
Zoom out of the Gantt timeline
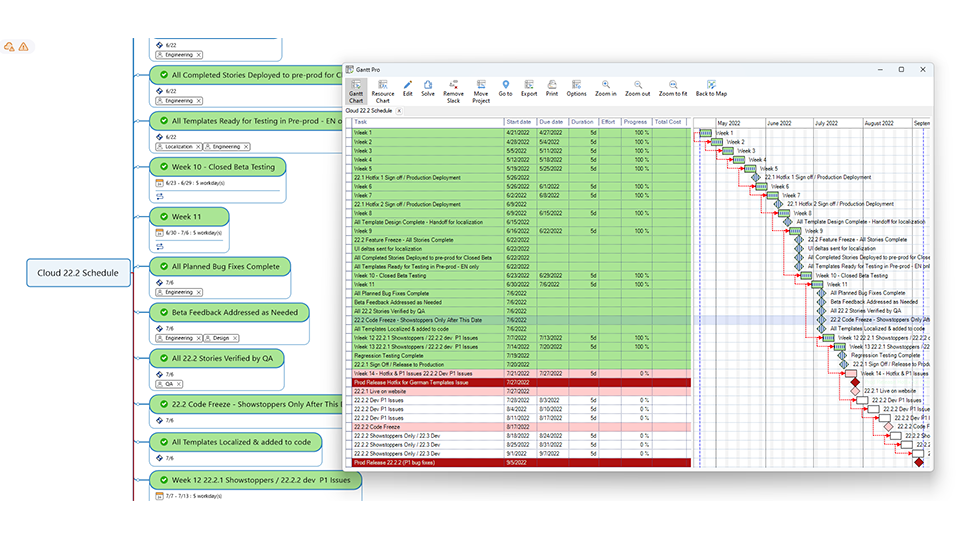click(637, 88)
